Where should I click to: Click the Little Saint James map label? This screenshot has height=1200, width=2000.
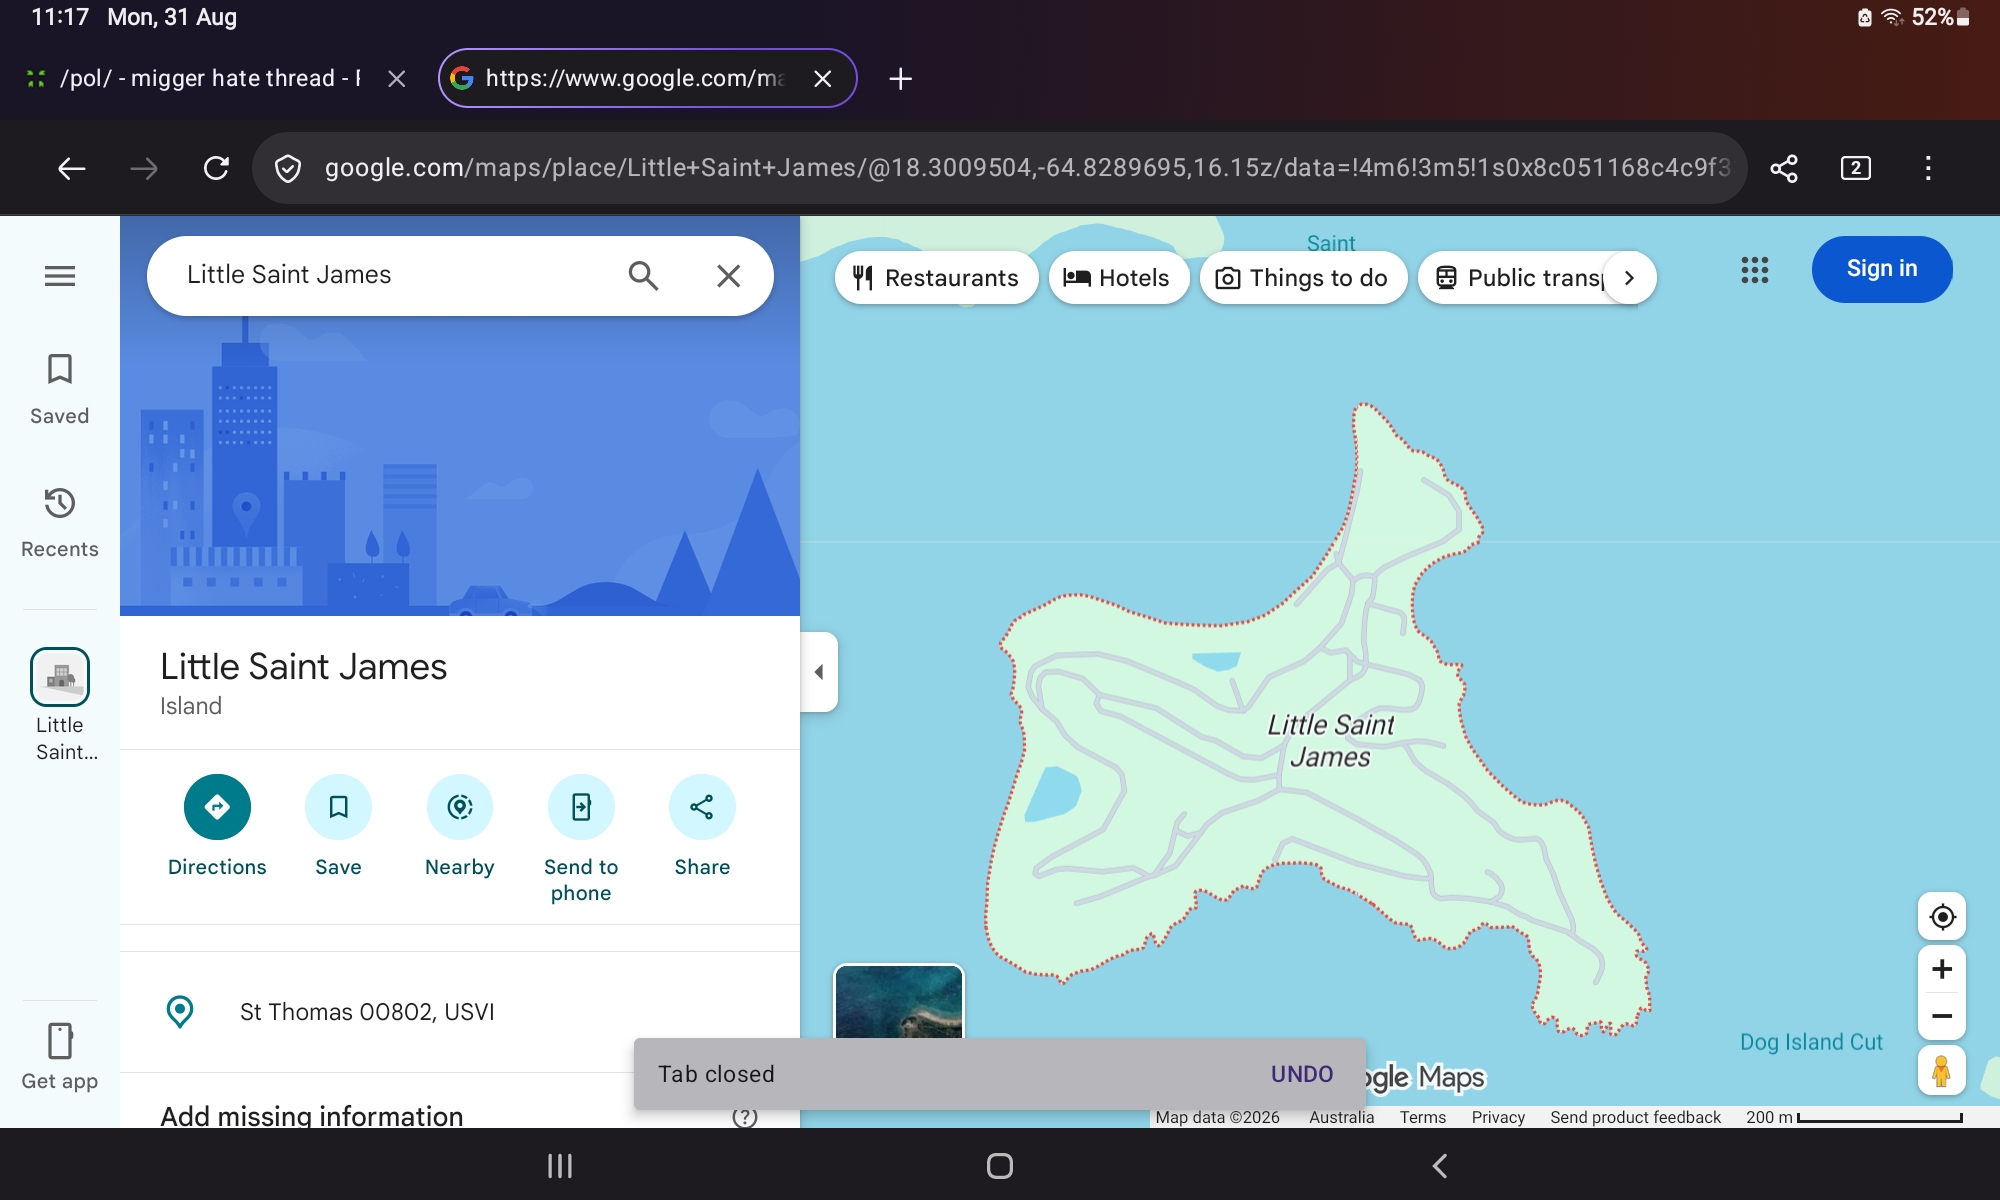[1330, 741]
